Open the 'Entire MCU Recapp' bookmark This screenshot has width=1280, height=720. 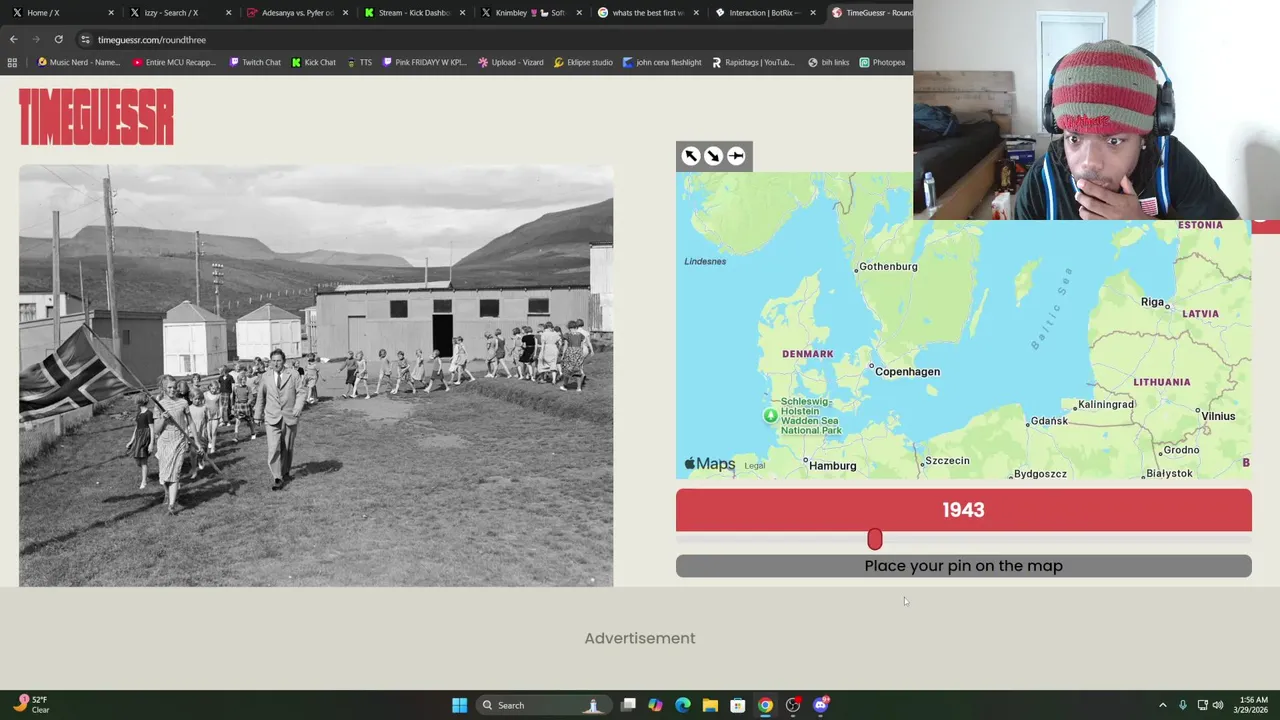174,62
